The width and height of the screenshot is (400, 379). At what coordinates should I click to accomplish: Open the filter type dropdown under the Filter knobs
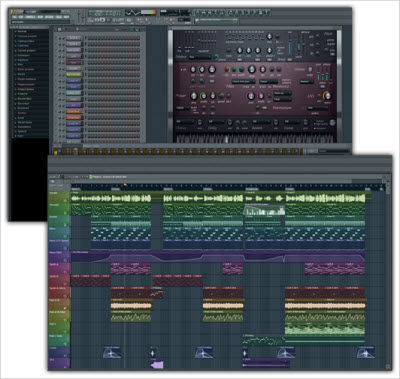(243, 81)
